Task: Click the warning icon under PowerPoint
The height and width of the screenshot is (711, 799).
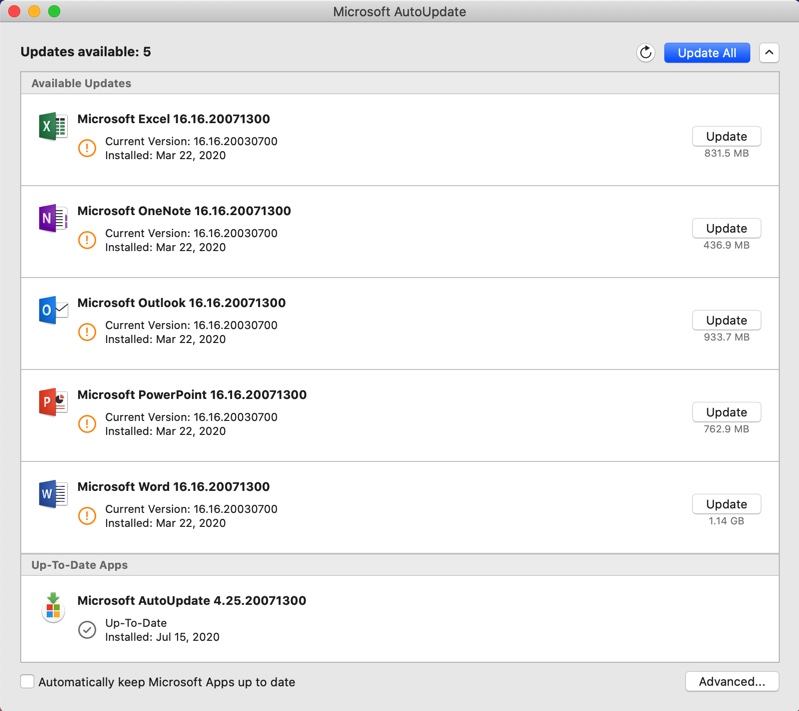Action: [x=87, y=424]
